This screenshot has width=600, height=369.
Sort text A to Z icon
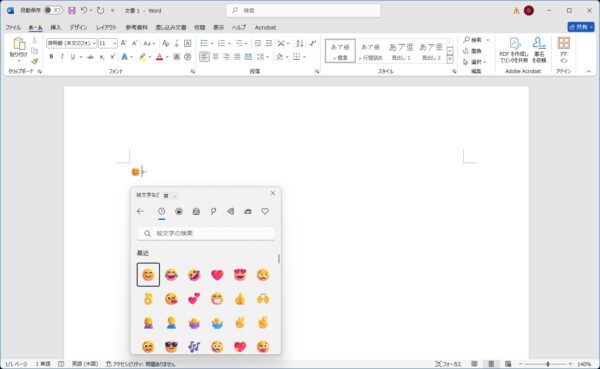(x=300, y=43)
